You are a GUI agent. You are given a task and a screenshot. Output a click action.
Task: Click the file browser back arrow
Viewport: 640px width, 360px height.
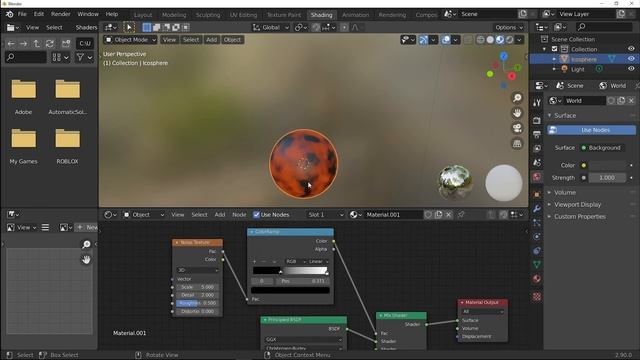click(x=11, y=44)
